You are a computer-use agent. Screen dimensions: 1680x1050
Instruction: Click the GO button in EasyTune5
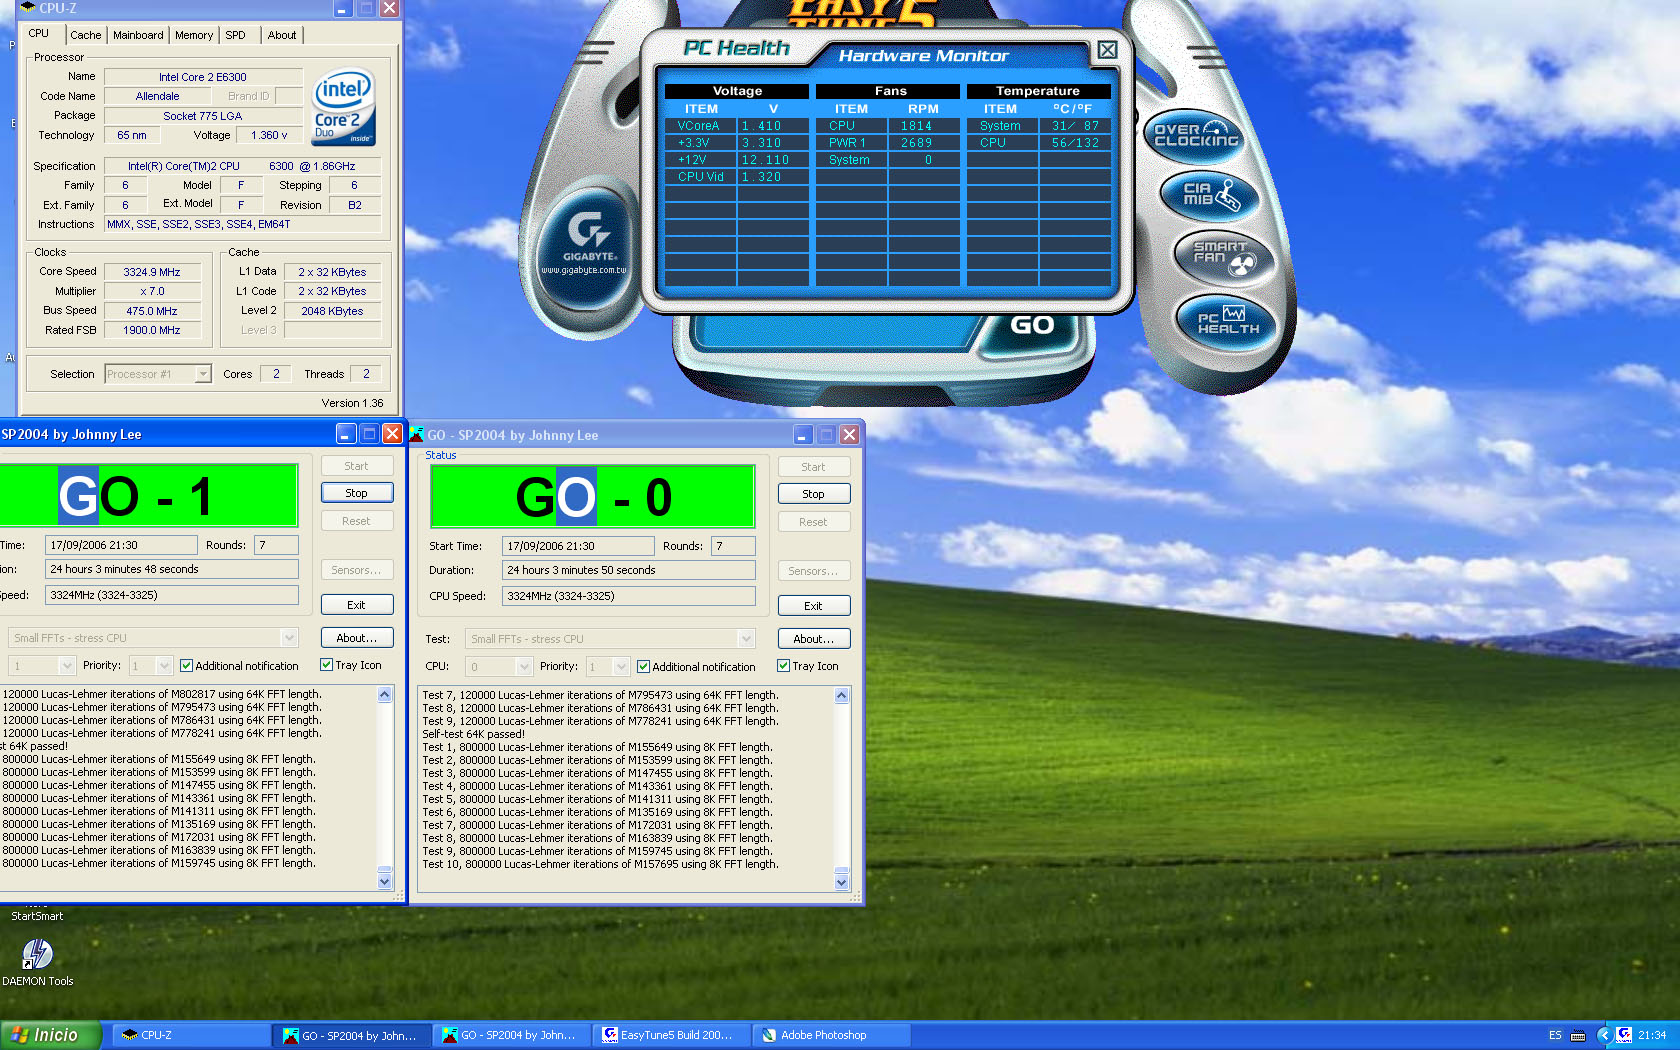pos(1032,325)
